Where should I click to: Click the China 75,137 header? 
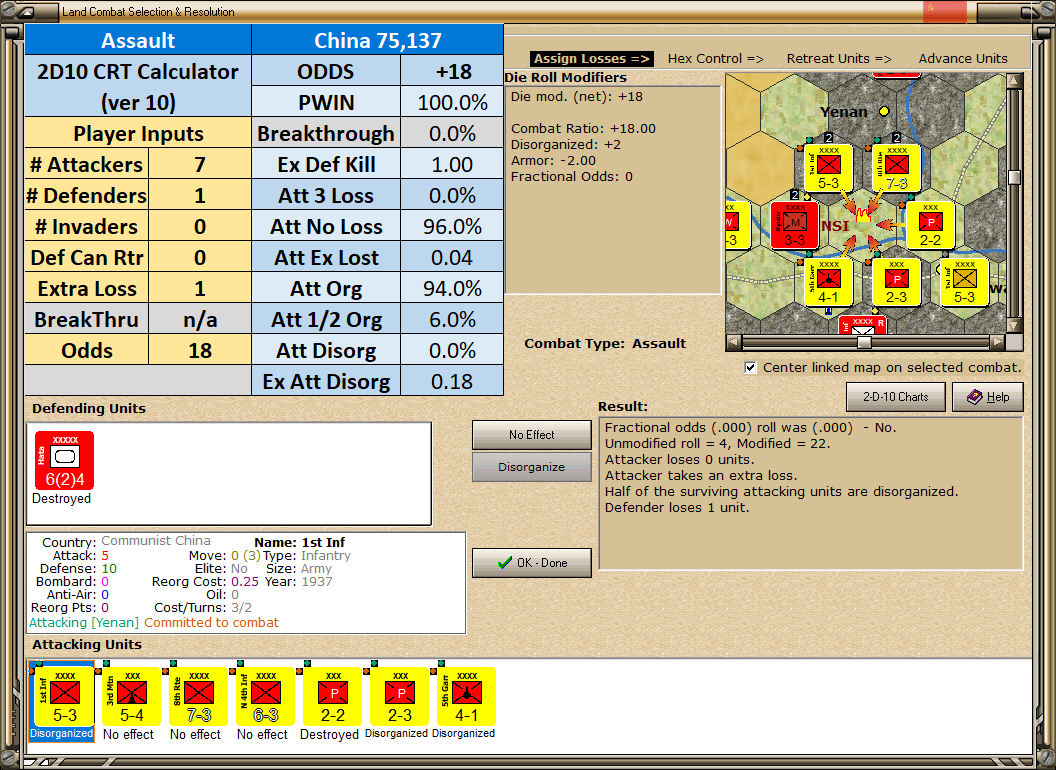coord(377,40)
